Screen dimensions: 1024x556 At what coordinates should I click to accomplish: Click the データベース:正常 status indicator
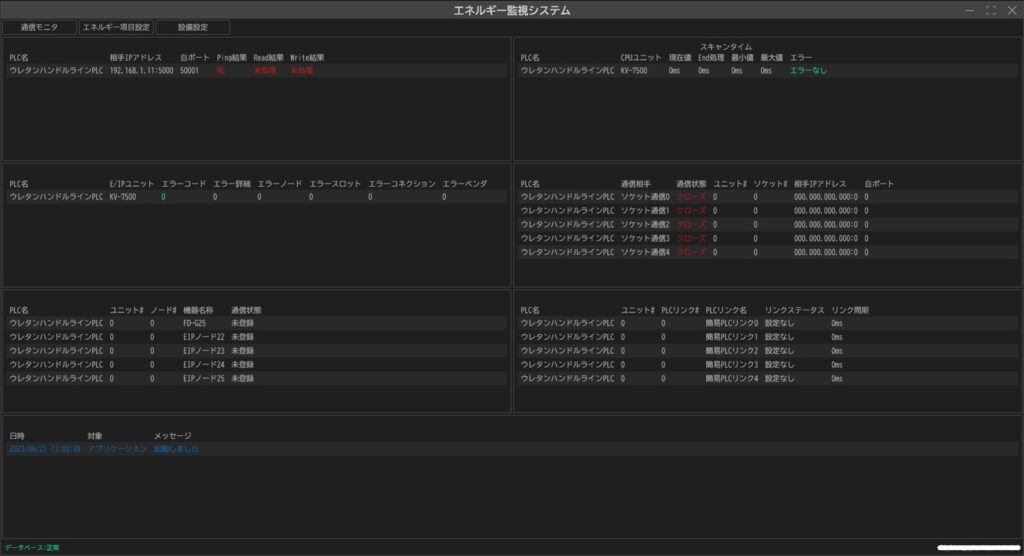point(32,548)
